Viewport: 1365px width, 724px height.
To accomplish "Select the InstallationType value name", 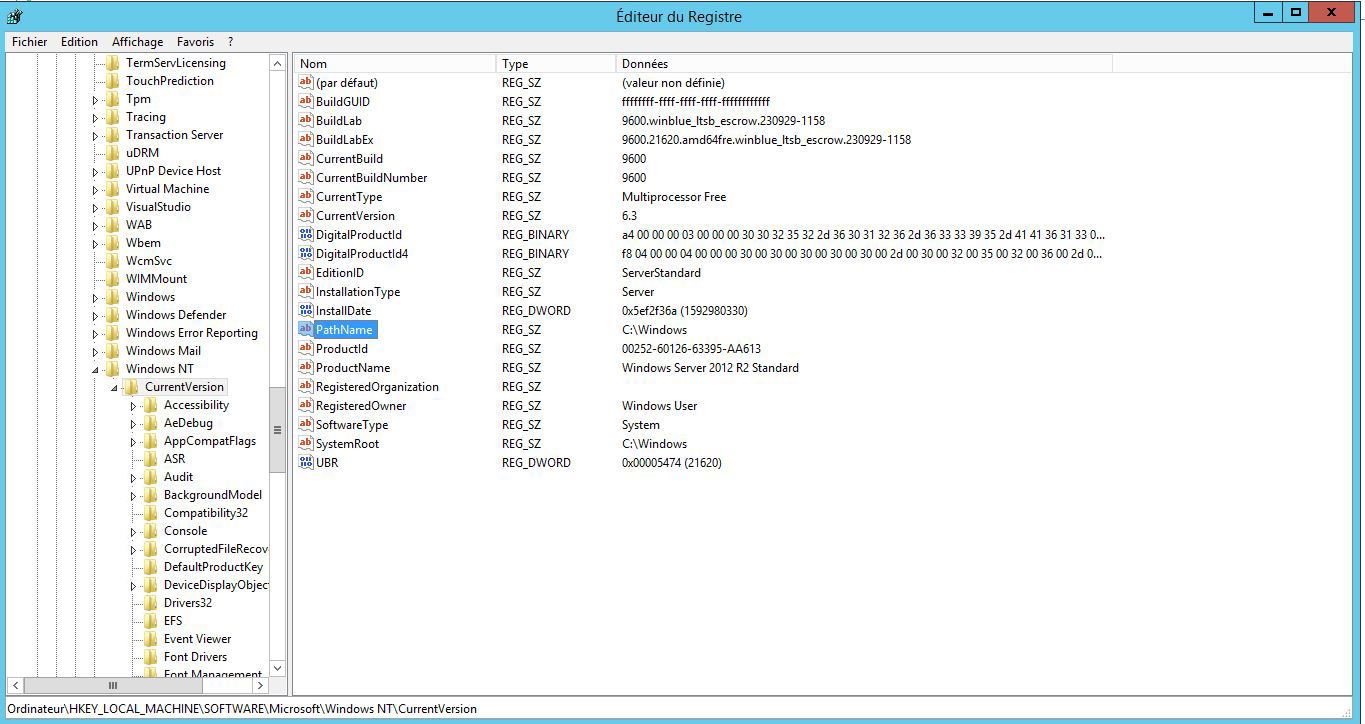I will tap(358, 291).
